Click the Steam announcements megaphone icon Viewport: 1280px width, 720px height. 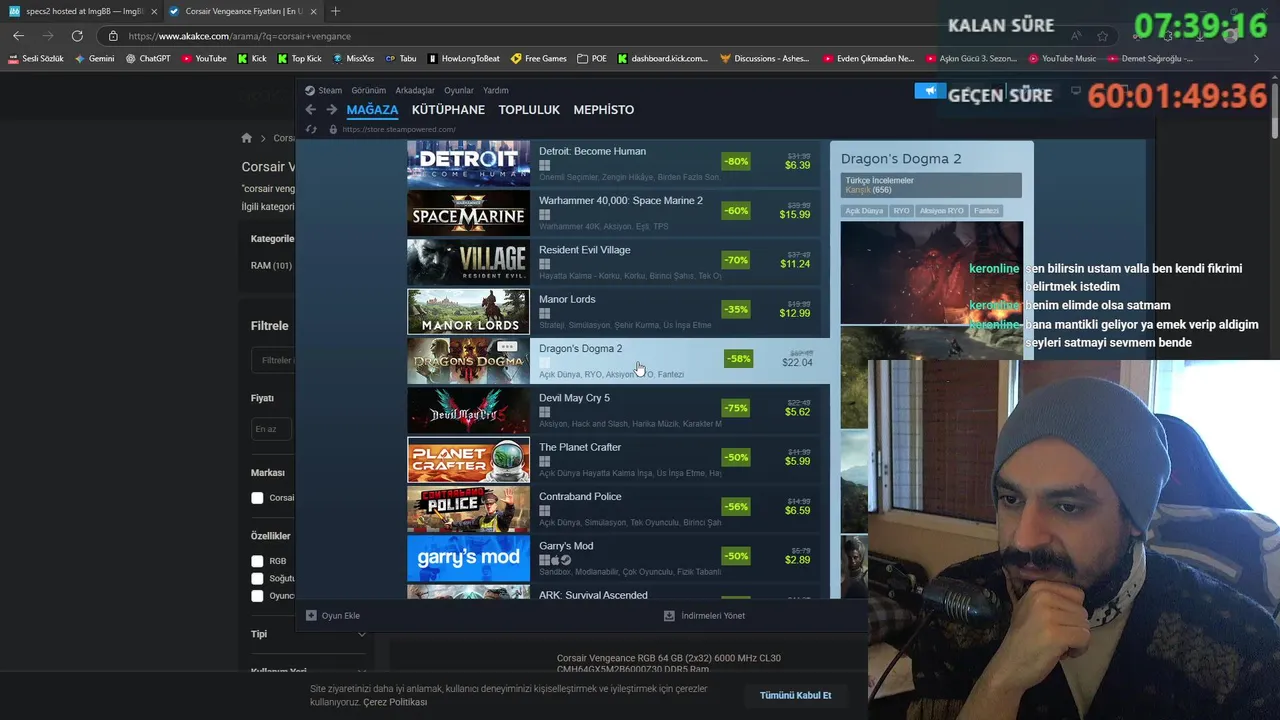(x=930, y=91)
